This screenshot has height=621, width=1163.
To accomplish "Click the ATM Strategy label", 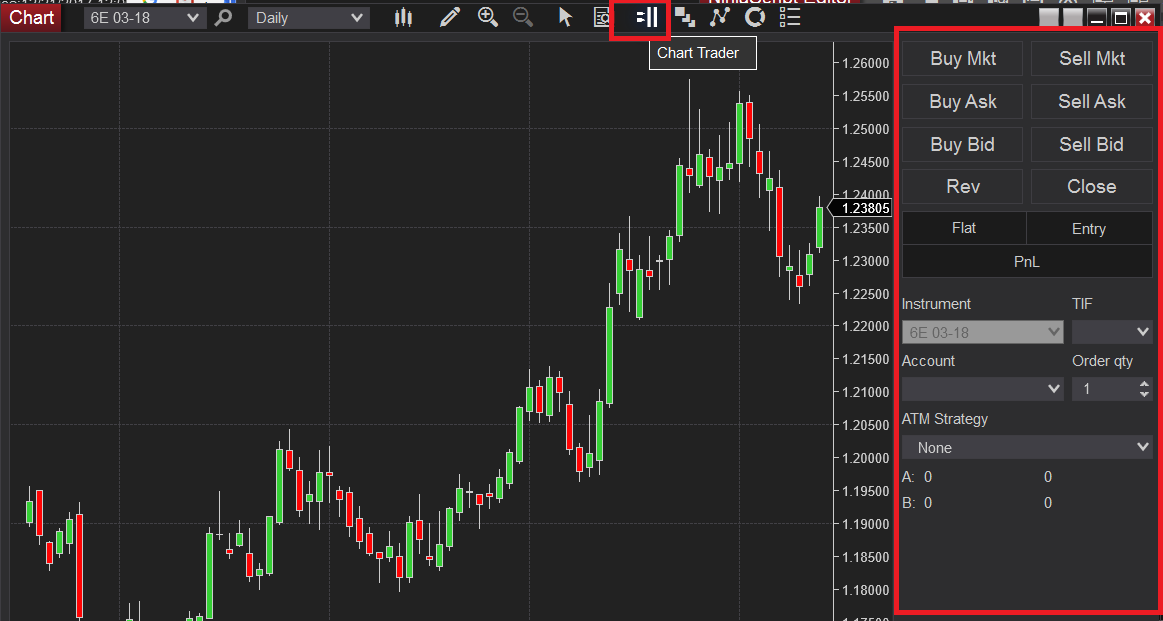I will click(945, 419).
